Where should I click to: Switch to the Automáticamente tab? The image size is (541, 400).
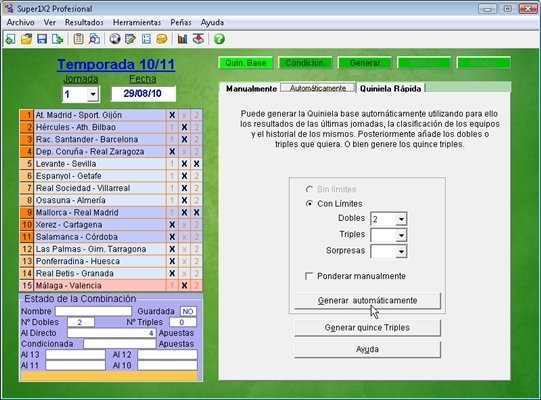pos(318,88)
